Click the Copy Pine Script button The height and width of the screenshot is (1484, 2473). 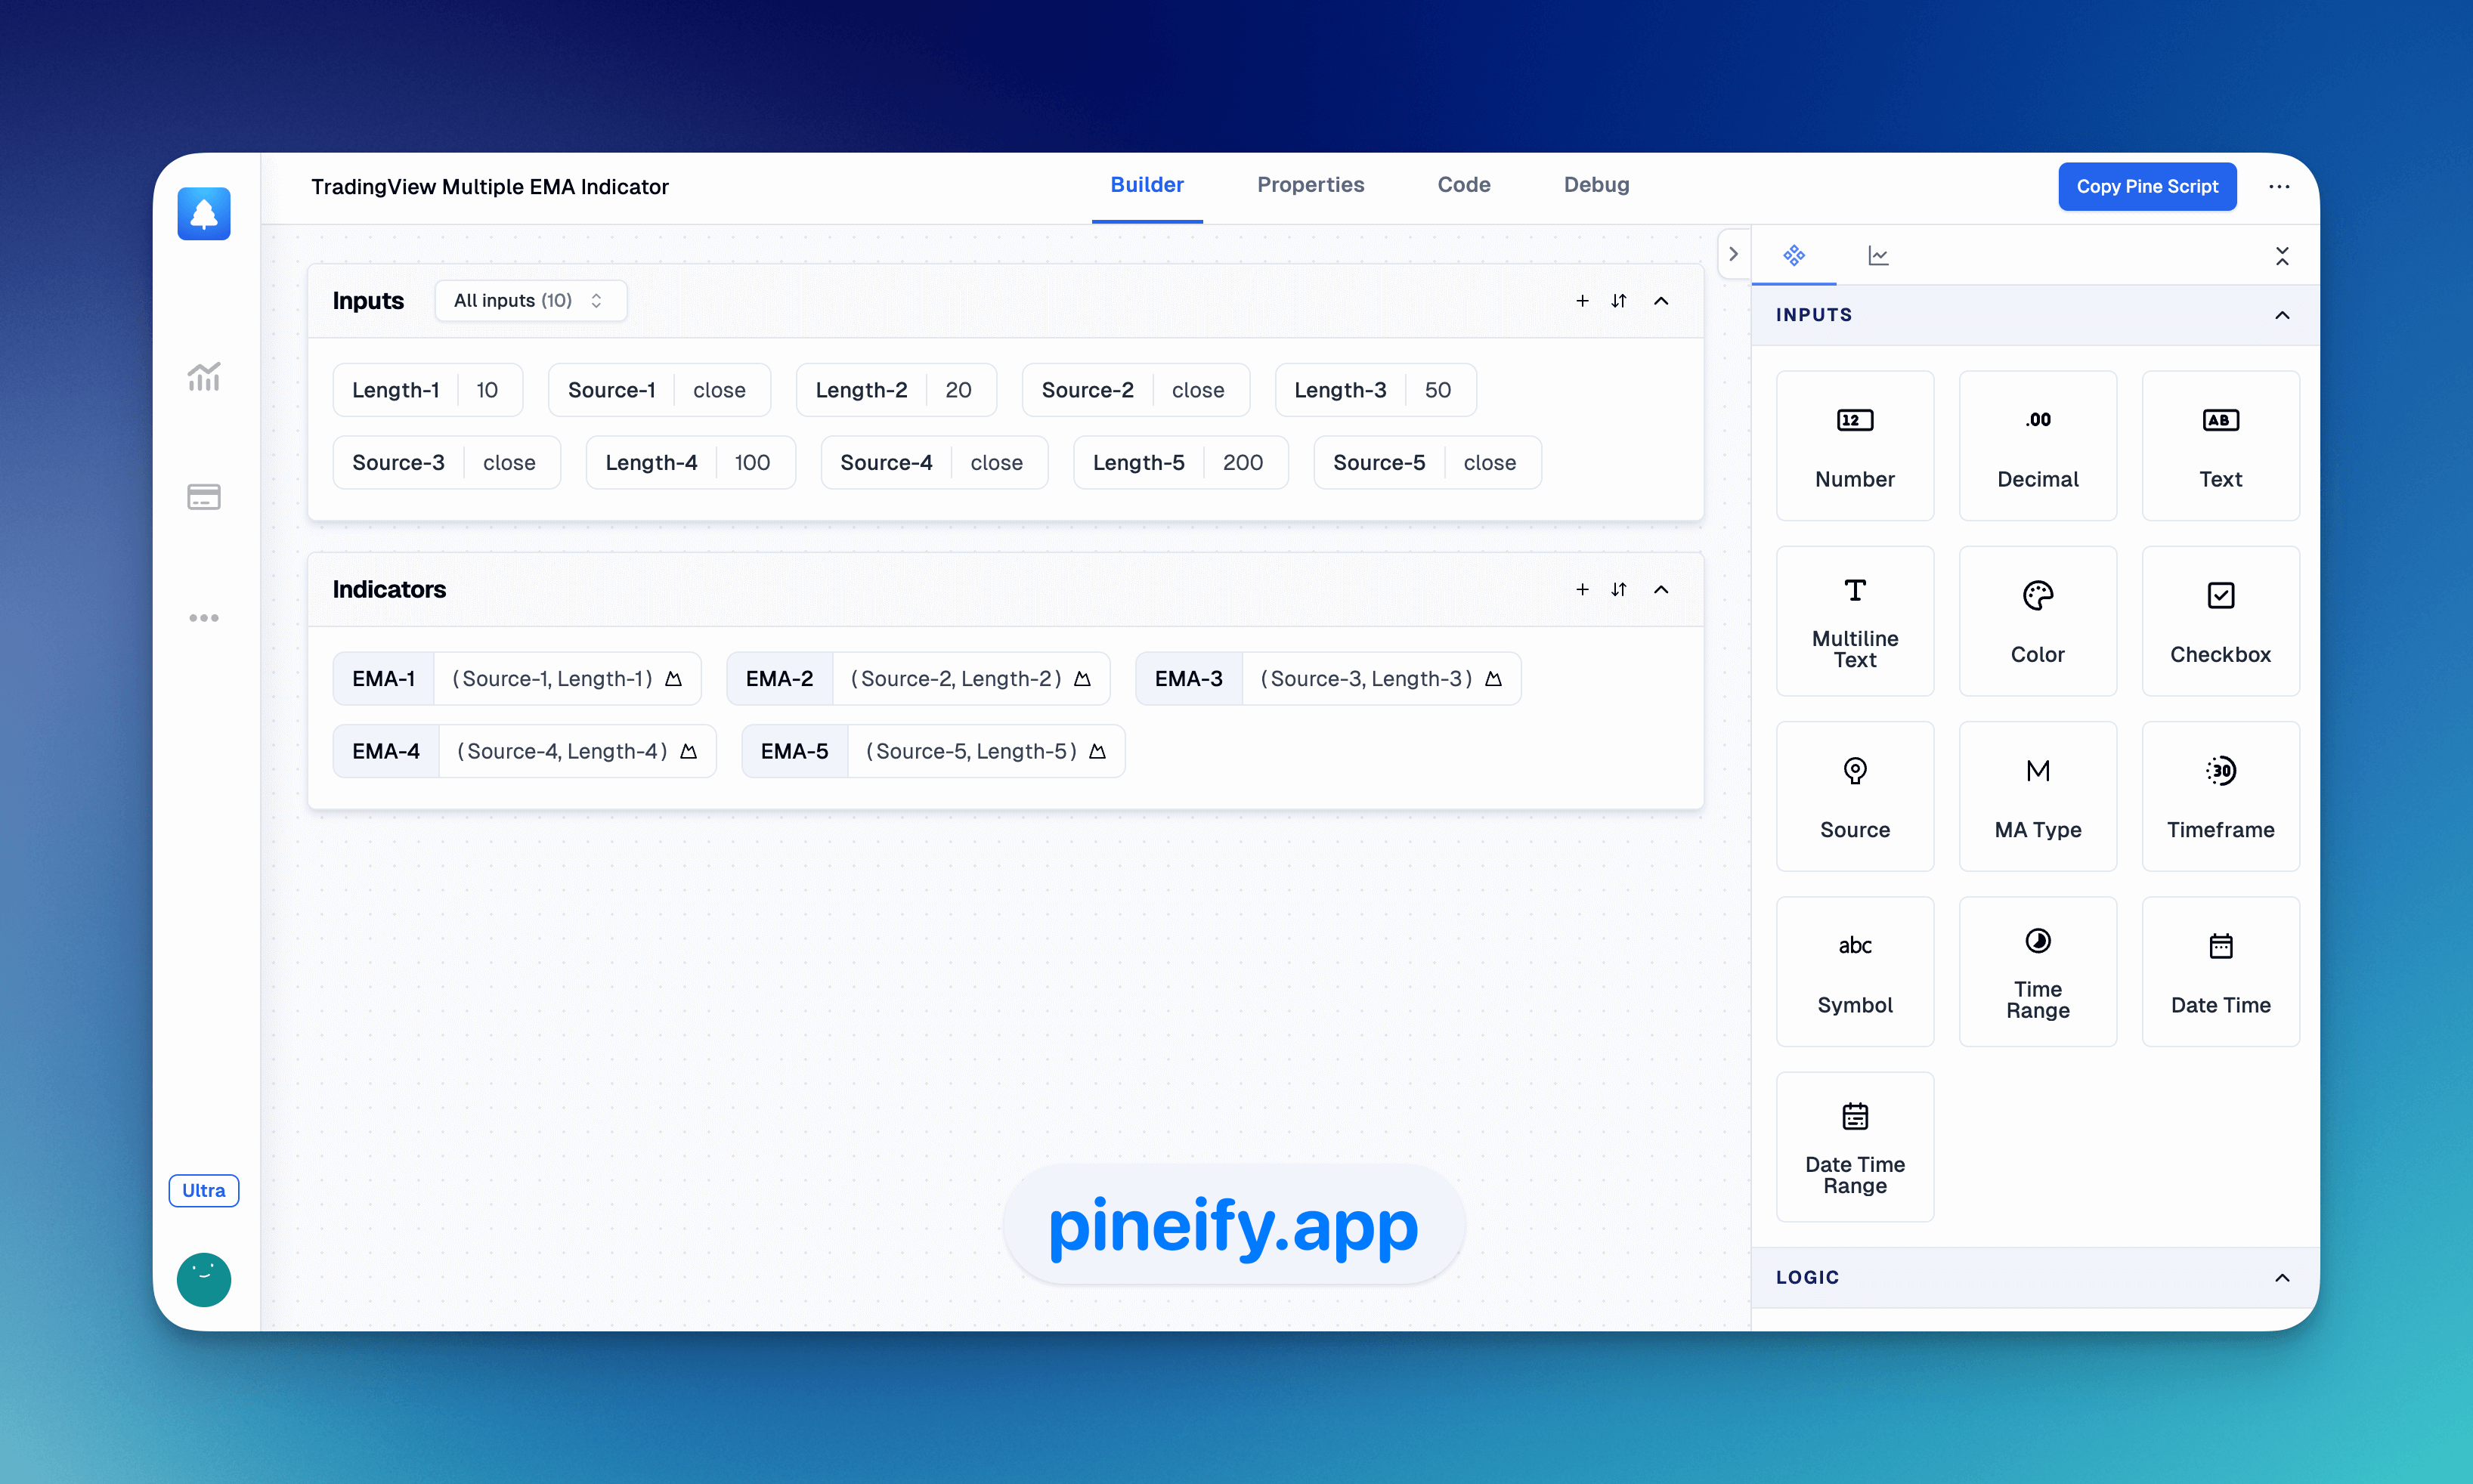click(2146, 186)
